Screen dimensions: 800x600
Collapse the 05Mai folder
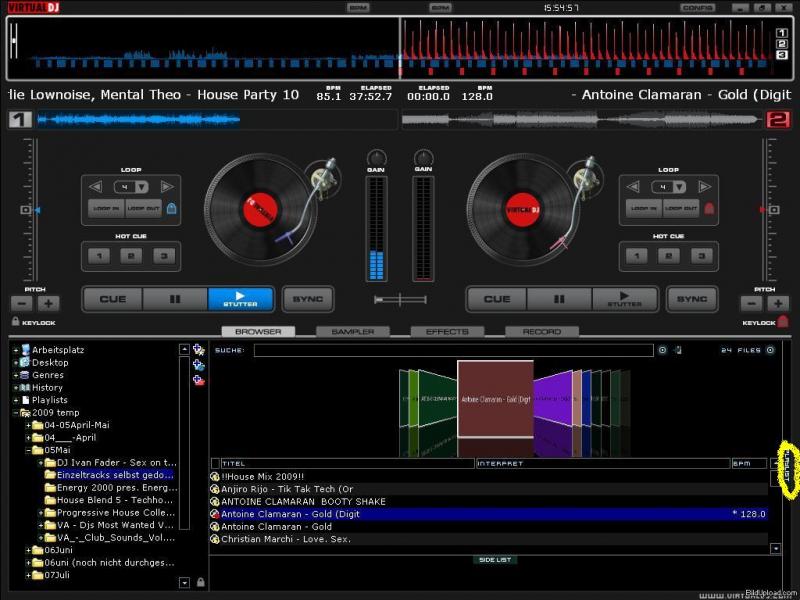28,451
